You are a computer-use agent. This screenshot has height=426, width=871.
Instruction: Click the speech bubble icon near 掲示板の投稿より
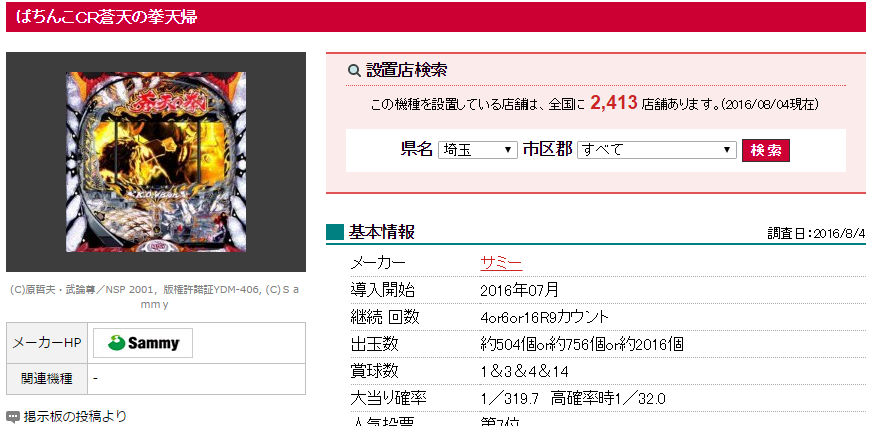tap(12, 416)
